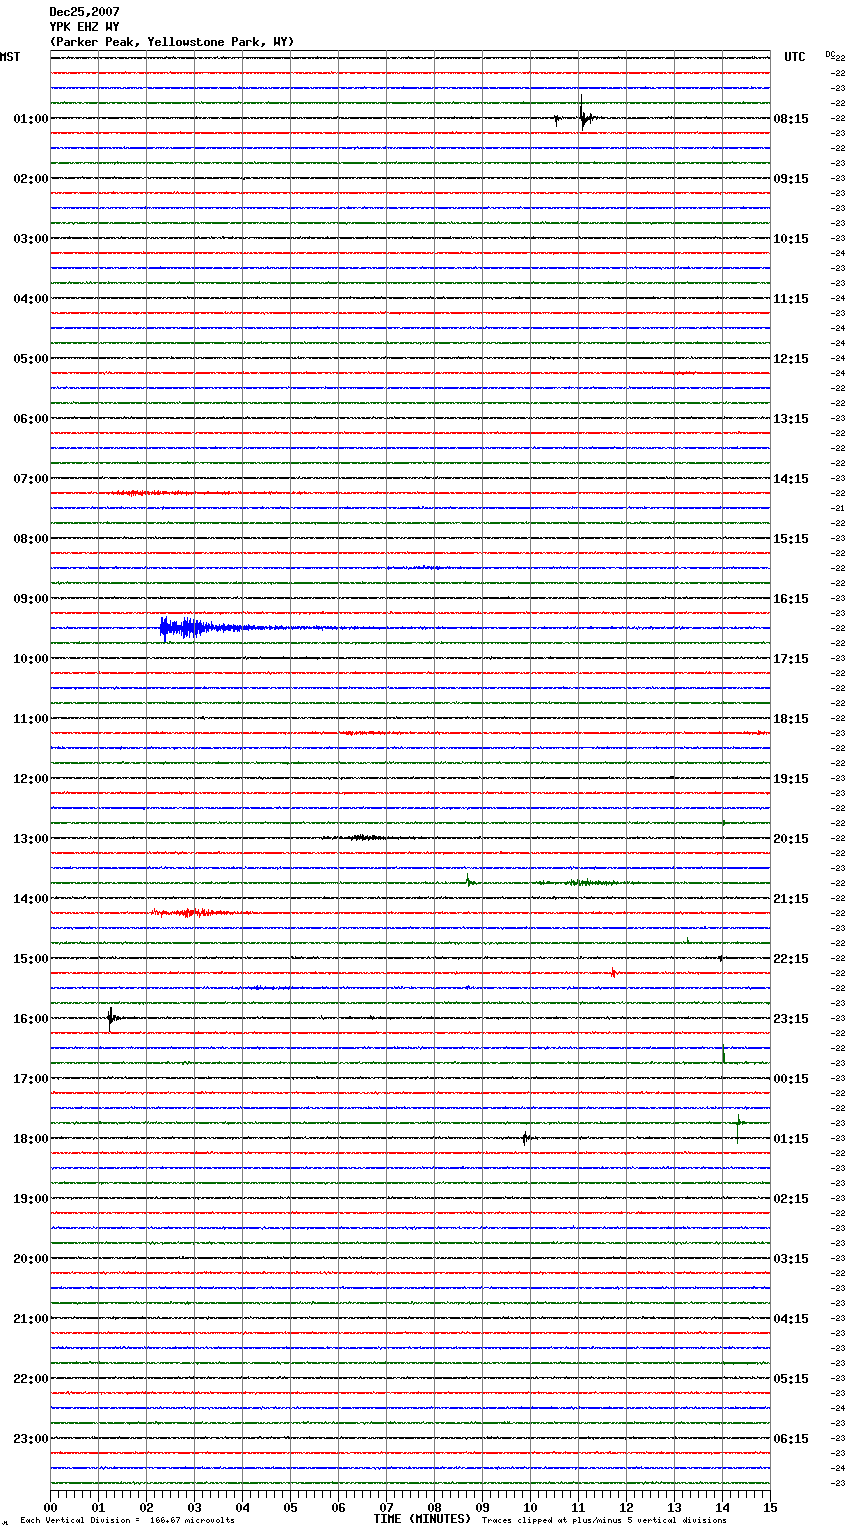Click the 14:00 MST time label
Image resolution: width=850 pixels, height=1534 pixels.
(31, 899)
